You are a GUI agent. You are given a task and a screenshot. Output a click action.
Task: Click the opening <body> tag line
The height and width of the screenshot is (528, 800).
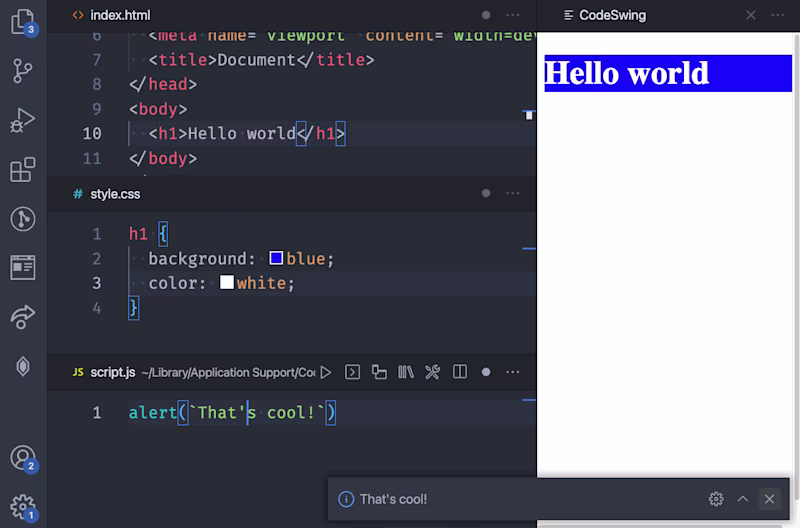coord(158,109)
